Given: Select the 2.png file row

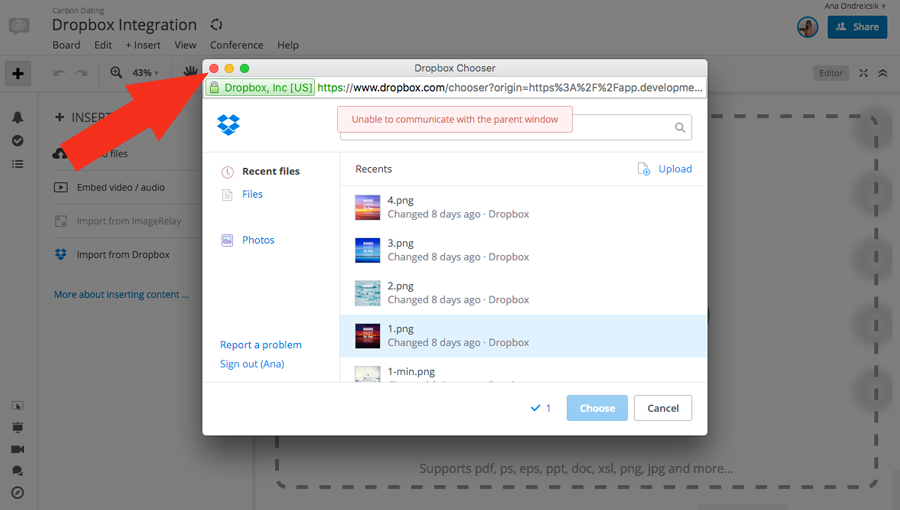Looking at the screenshot, I should (523, 293).
